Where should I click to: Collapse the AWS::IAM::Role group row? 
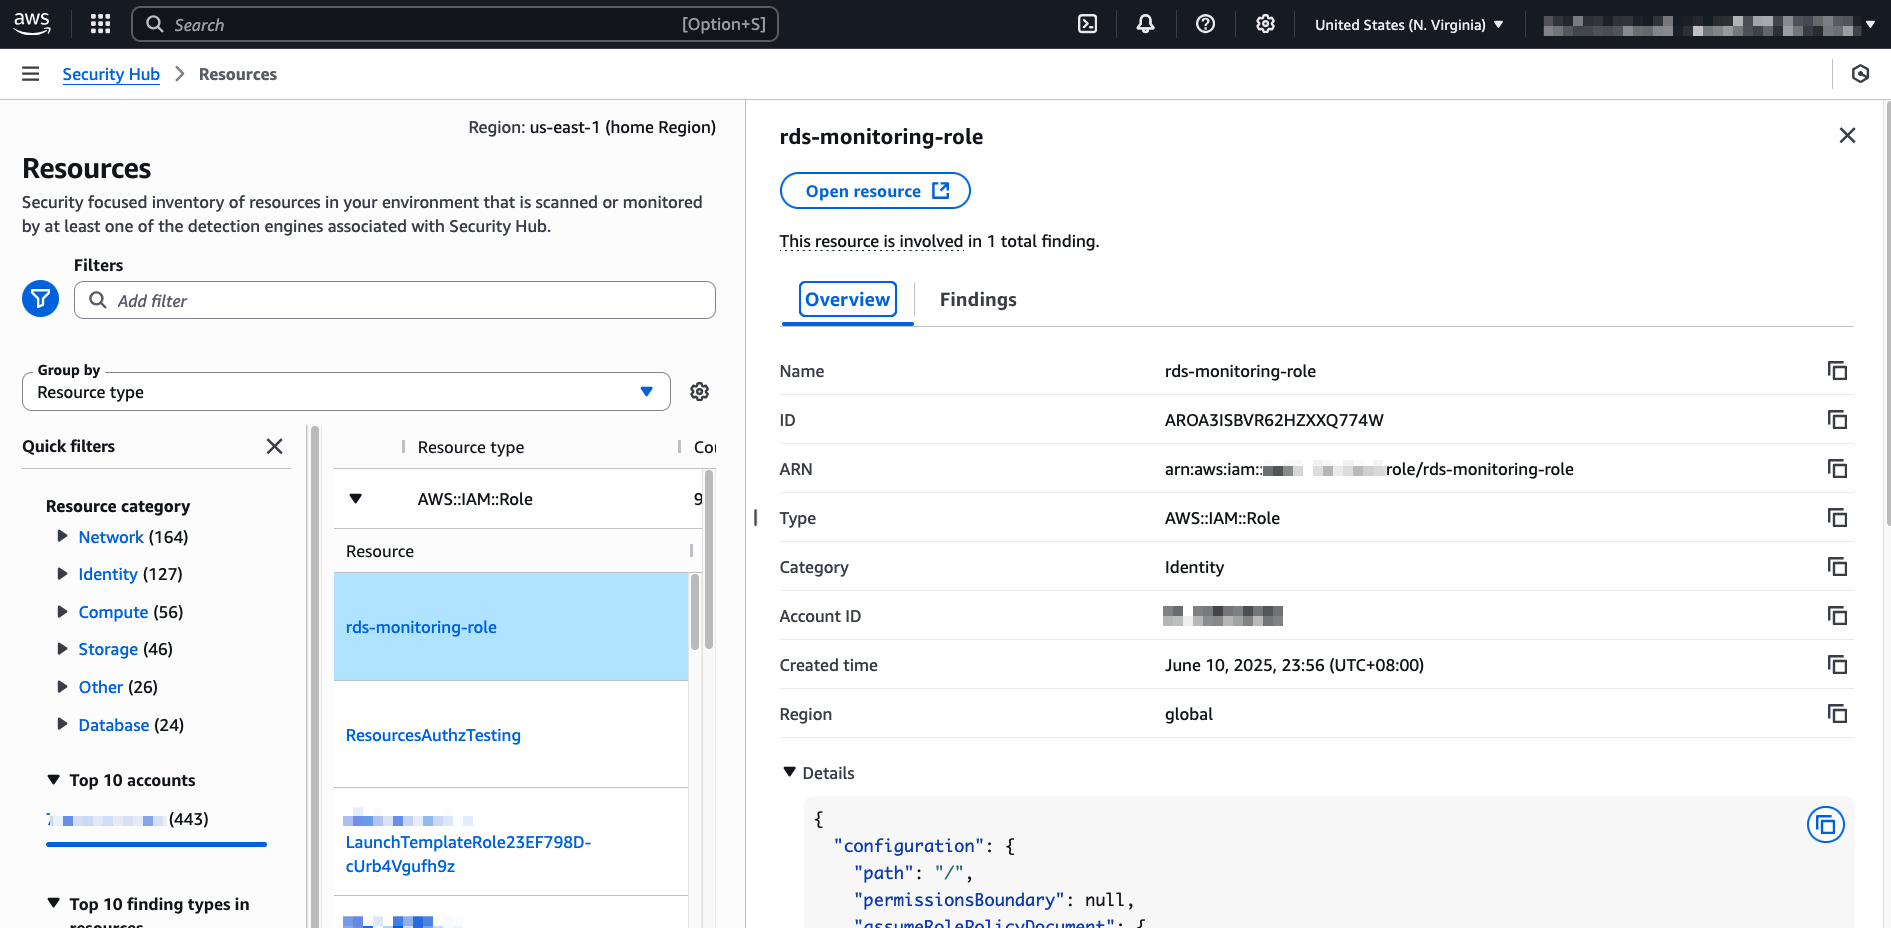355,498
